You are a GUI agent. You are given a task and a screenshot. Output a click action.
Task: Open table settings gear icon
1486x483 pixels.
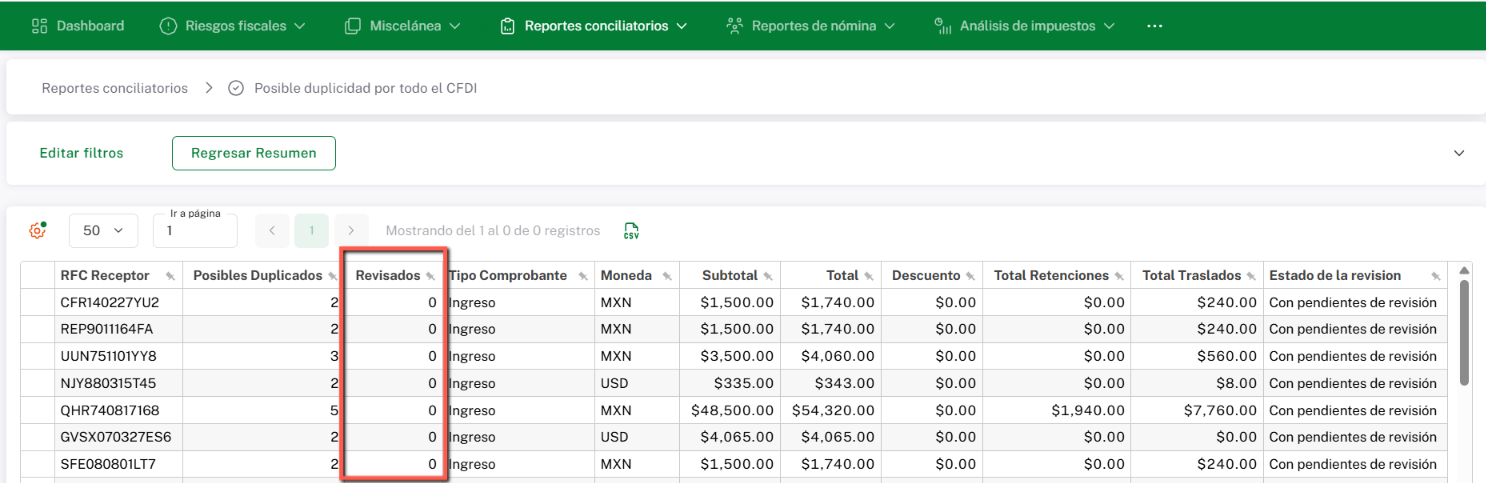37,231
